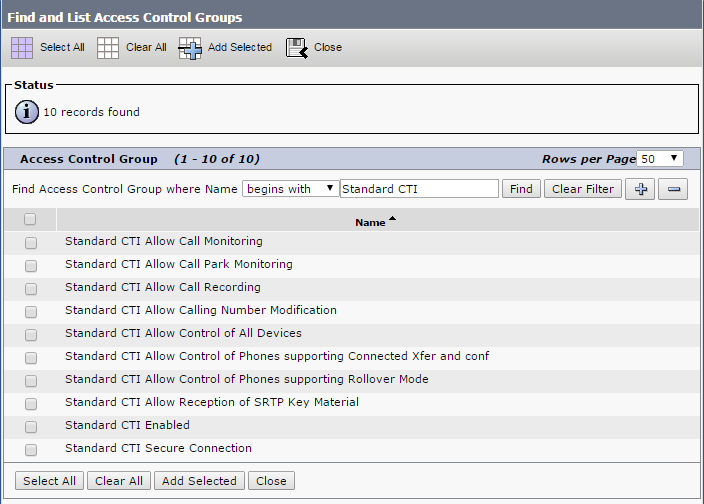Click the bottom Add Selected button
This screenshot has height=504, width=704.
click(199, 481)
